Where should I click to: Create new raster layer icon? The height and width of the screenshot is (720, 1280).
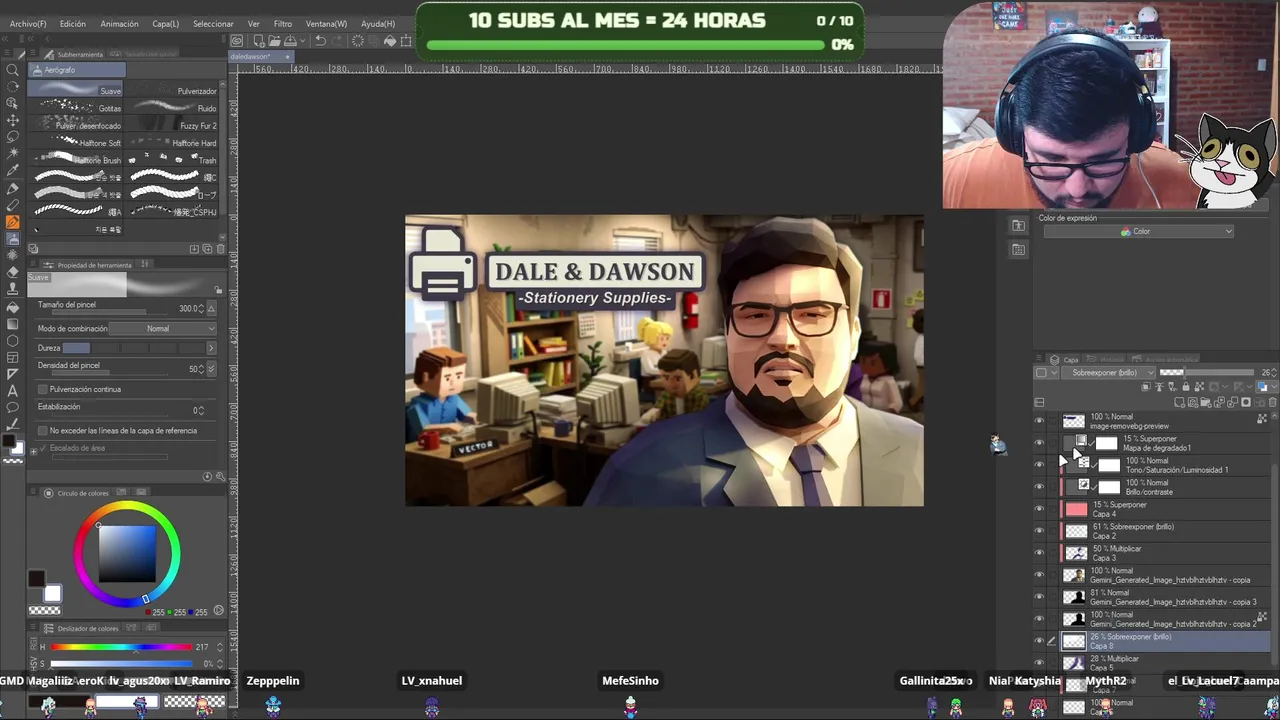pyautogui.click(x=1180, y=403)
